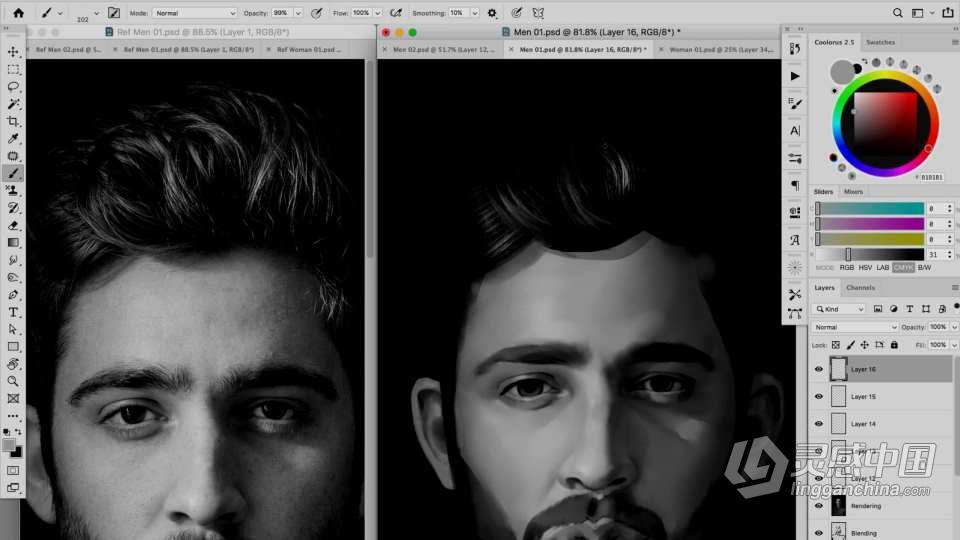This screenshot has width=960, height=540.
Task: Open the Actions play-button panel icon
Action: click(795, 76)
